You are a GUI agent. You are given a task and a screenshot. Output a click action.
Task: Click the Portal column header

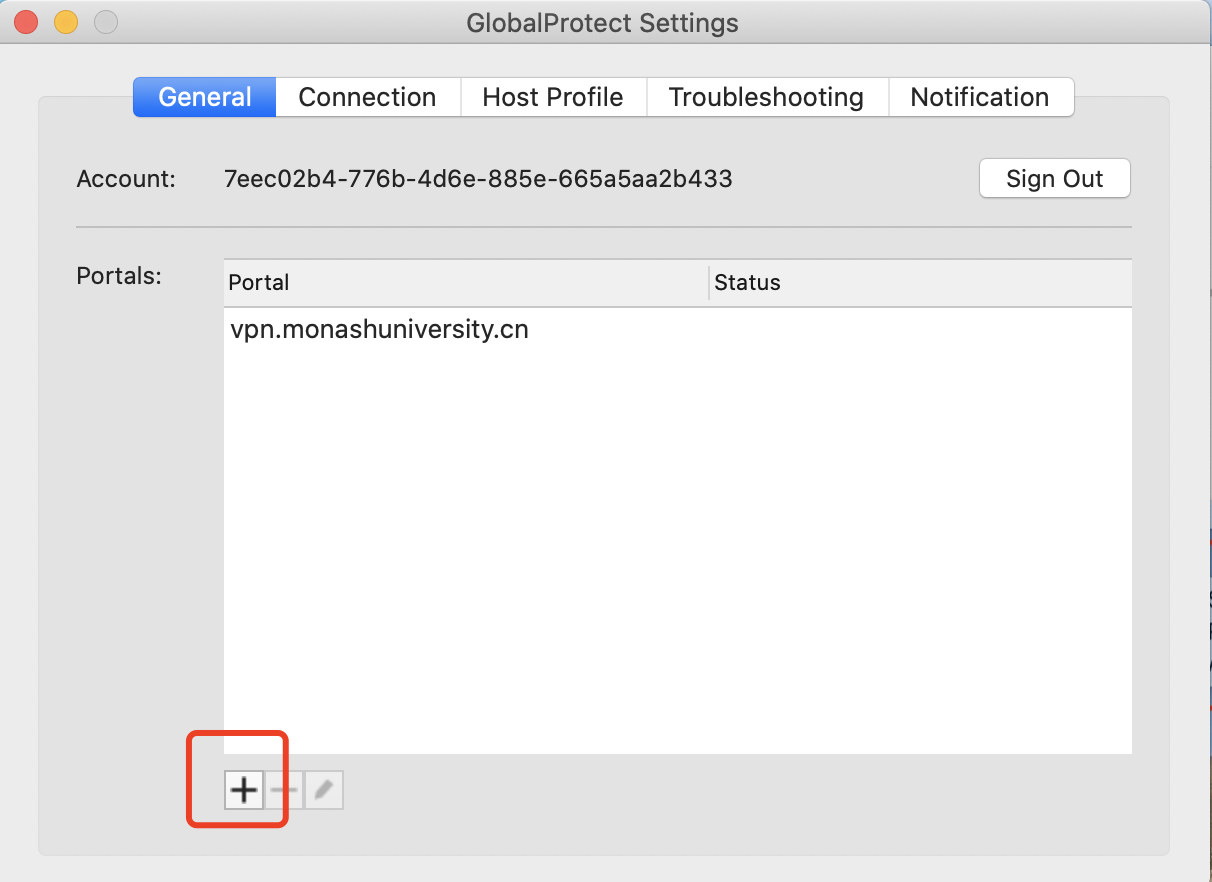point(259,282)
